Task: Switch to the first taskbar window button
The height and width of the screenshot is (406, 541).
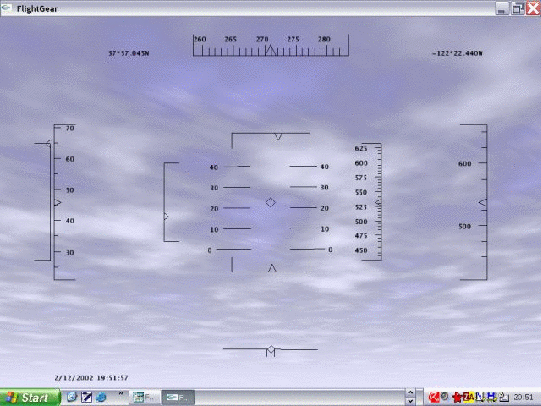Action: pyautogui.click(x=144, y=397)
